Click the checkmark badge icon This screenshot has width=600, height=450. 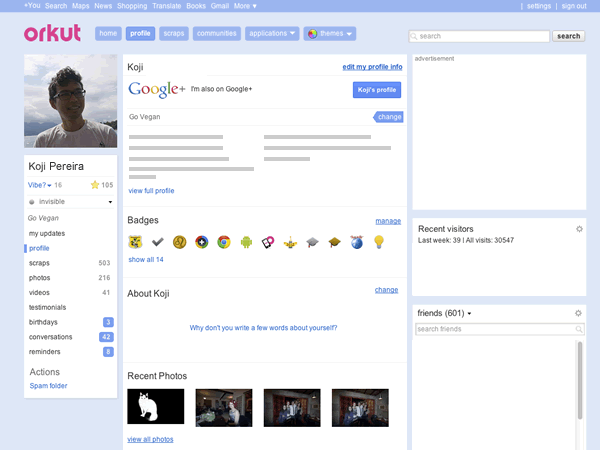[x=157, y=242]
